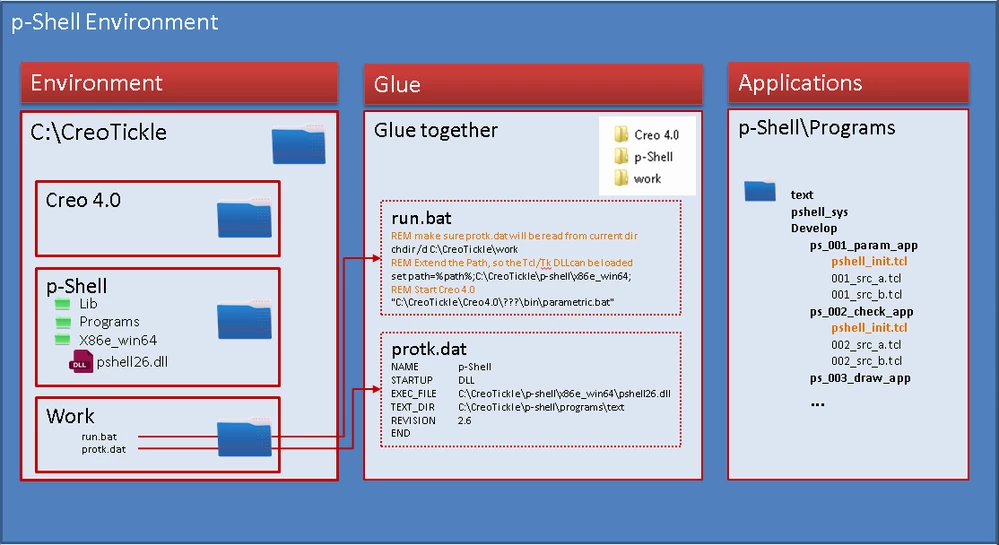Click the p-Shell\Programs heading
The width and height of the screenshot is (999, 545).
click(x=816, y=128)
